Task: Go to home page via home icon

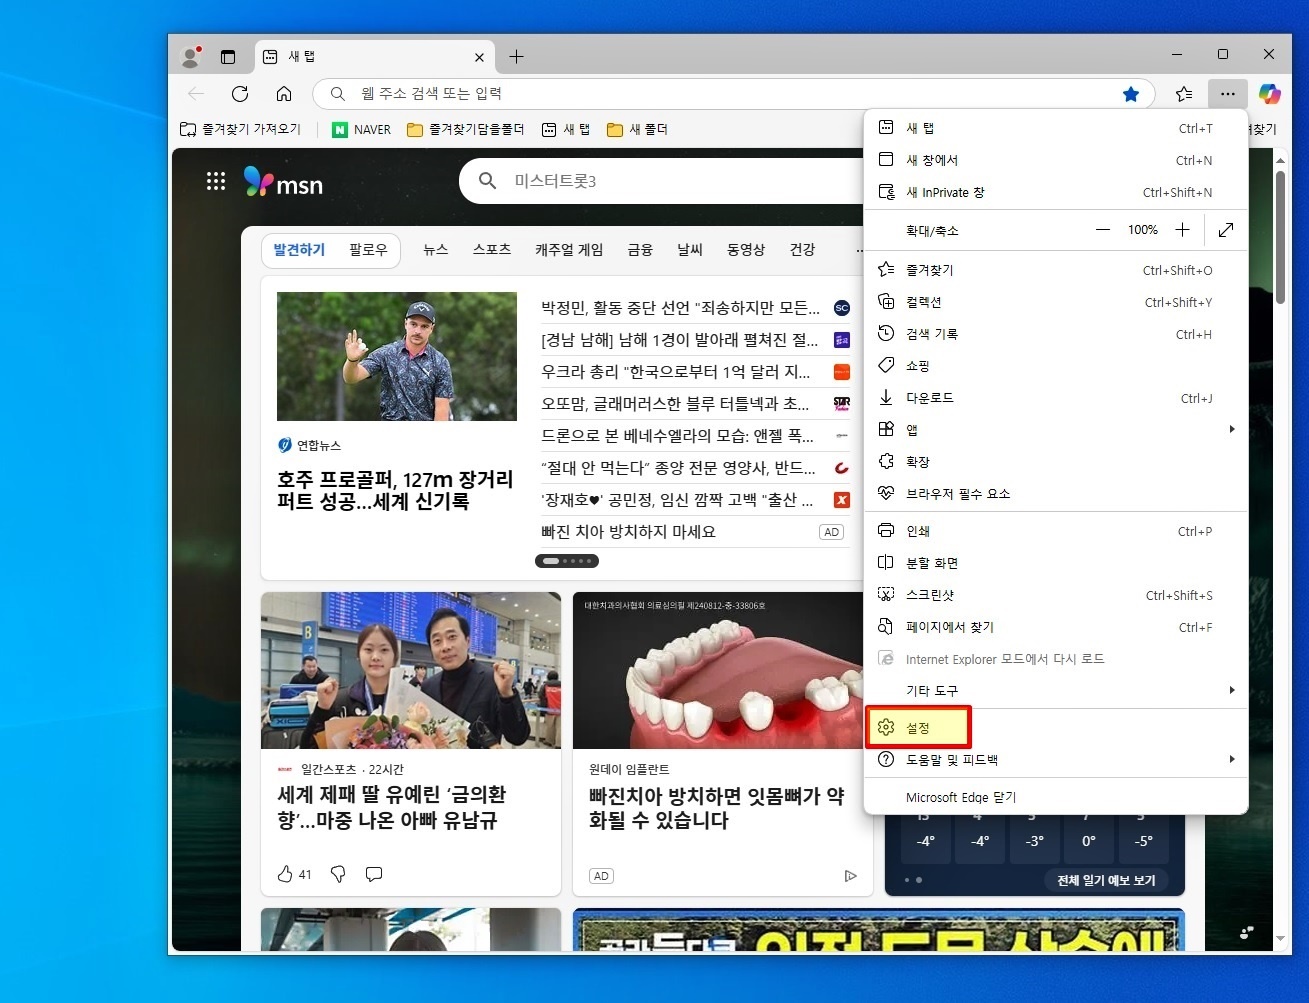Action: pos(284,94)
